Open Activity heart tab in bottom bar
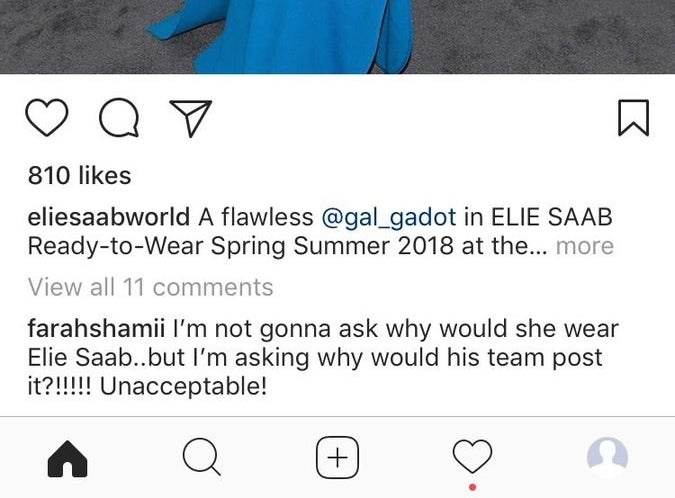675x498 pixels. pyautogui.click(x=472, y=456)
